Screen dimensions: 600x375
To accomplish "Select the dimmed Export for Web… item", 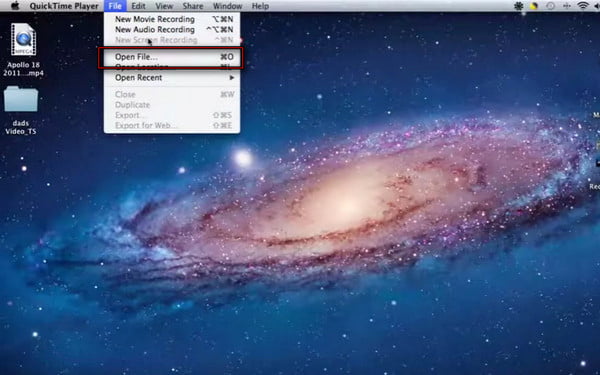I will point(172,126).
